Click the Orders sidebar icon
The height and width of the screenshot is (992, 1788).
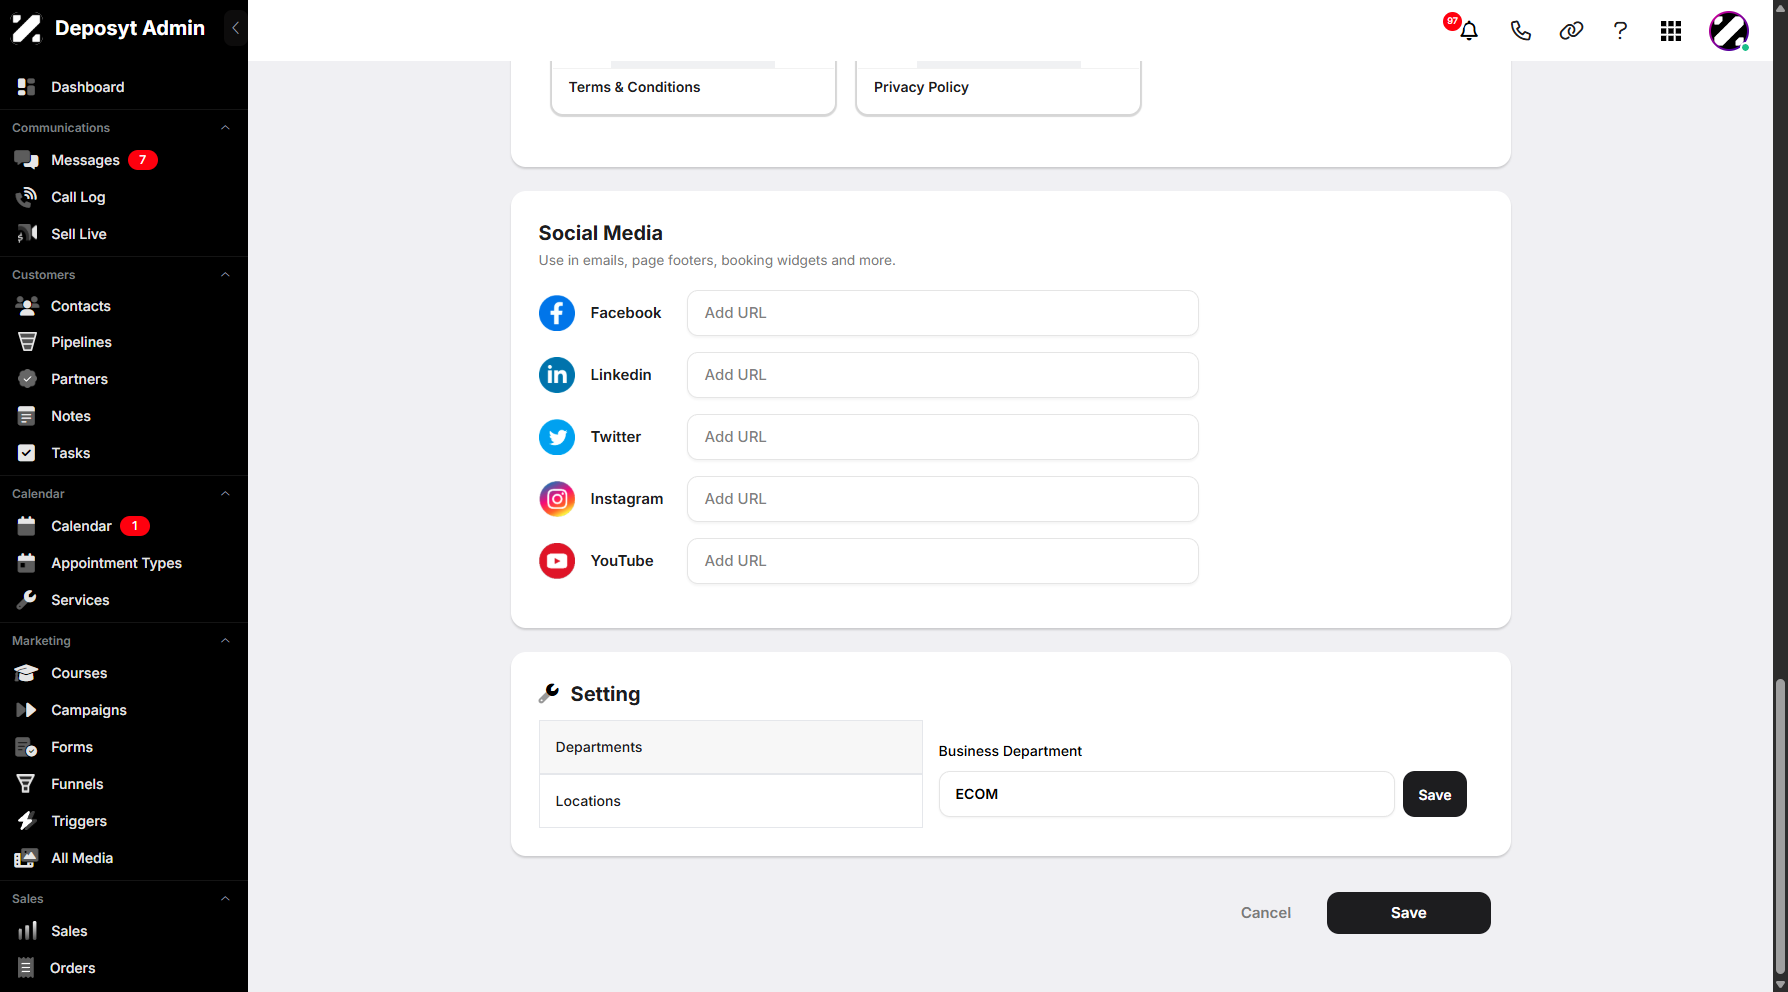27,968
